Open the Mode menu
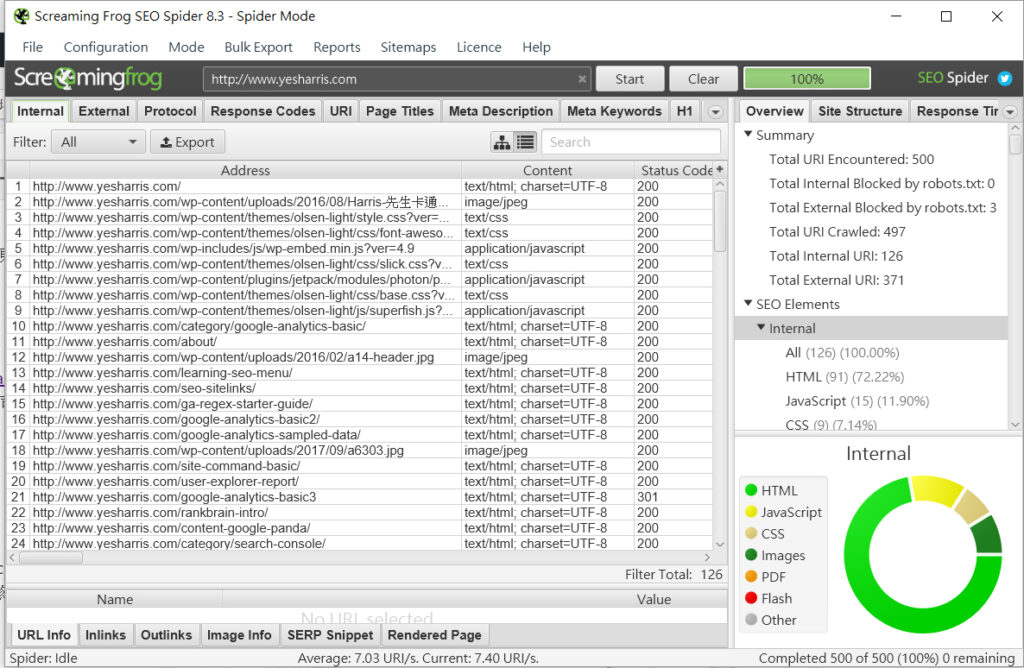Screen dimensions: 1024x668 click(186, 47)
